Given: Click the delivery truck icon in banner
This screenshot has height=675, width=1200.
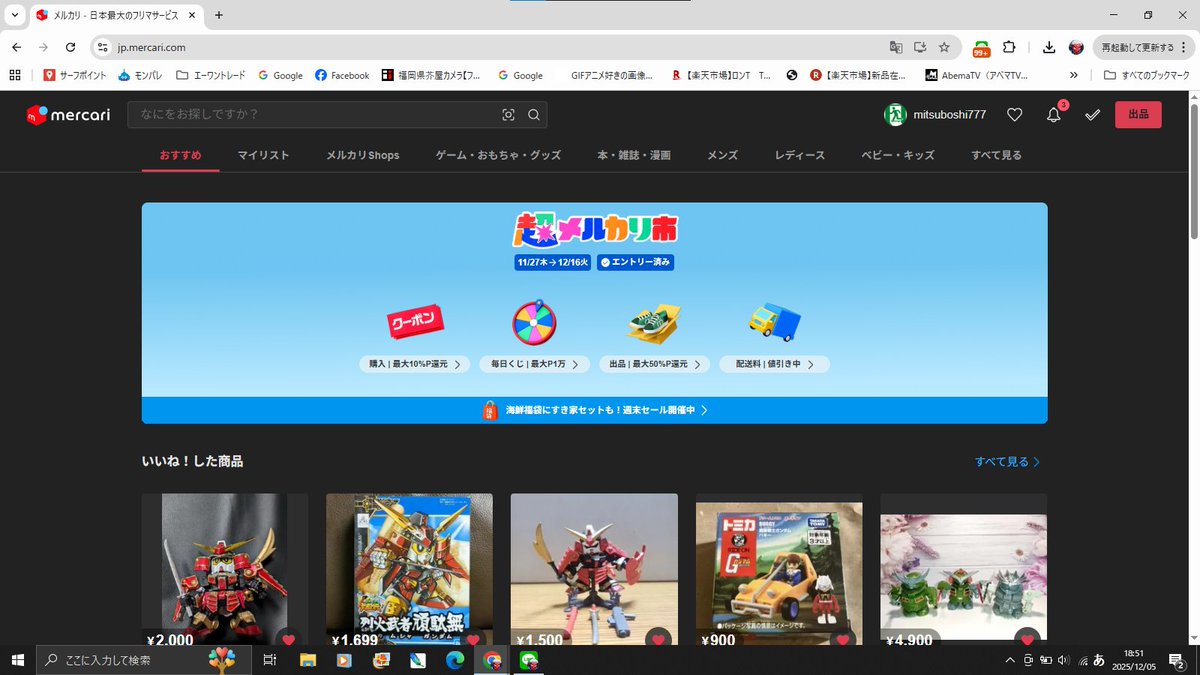Looking at the screenshot, I should tap(774, 321).
